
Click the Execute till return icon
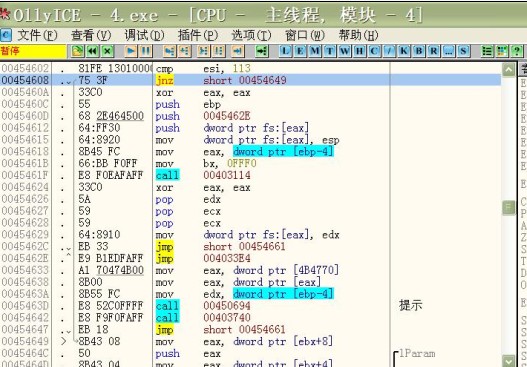[238, 51]
